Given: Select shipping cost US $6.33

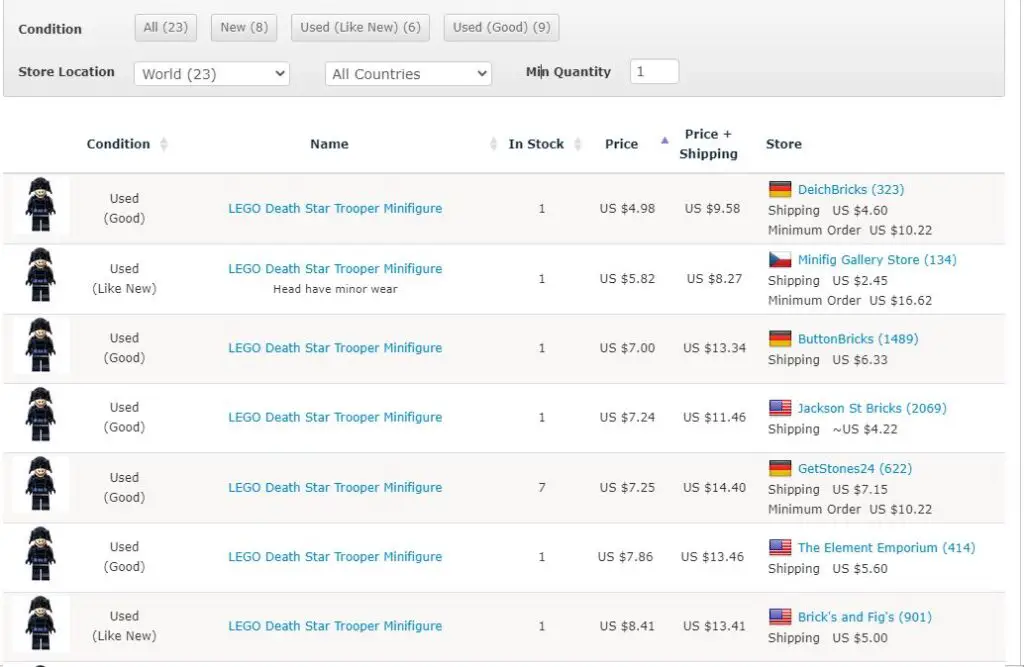Looking at the screenshot, I should 859,359.
